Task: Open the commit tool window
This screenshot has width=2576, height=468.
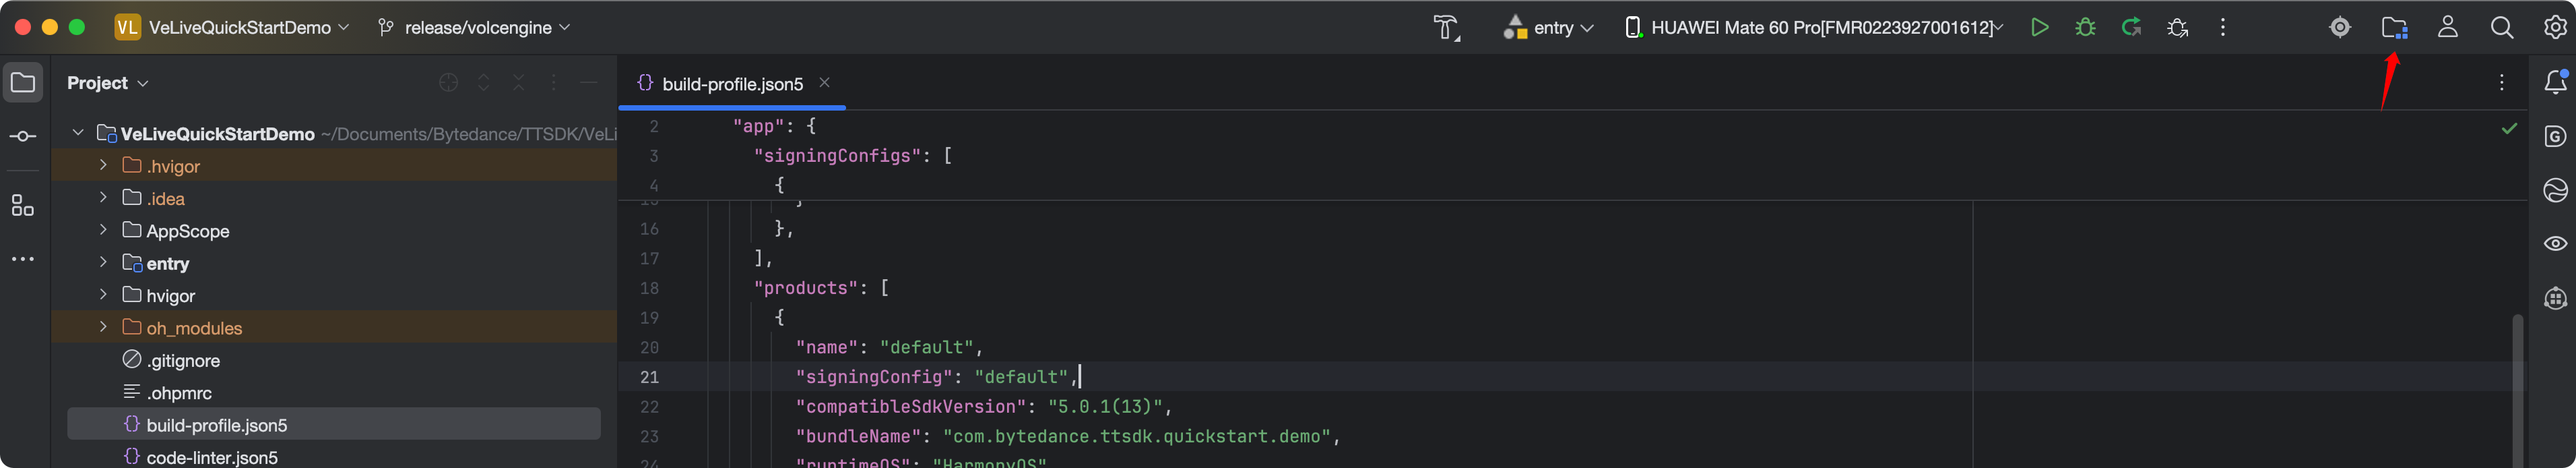Action: coord(23,136)
